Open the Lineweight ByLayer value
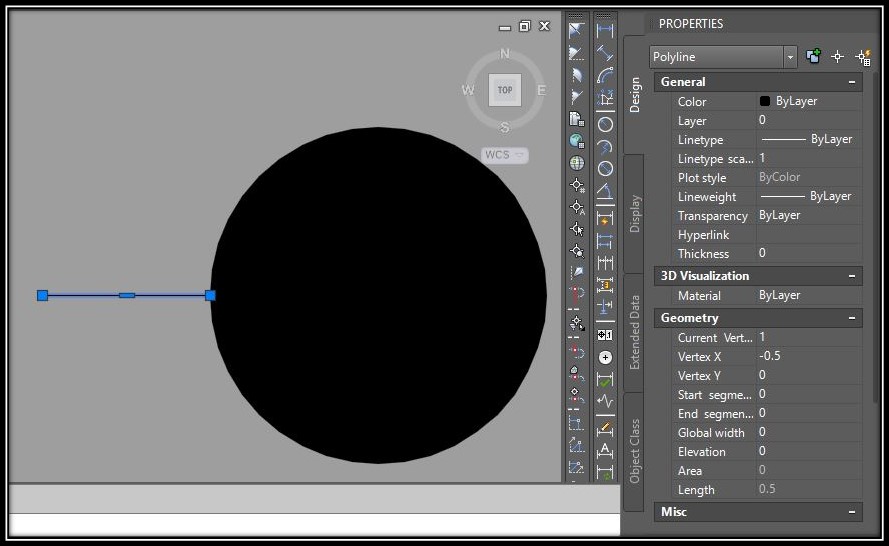The image size is (889, 546). pyautogui.click(x=809, y=196)
